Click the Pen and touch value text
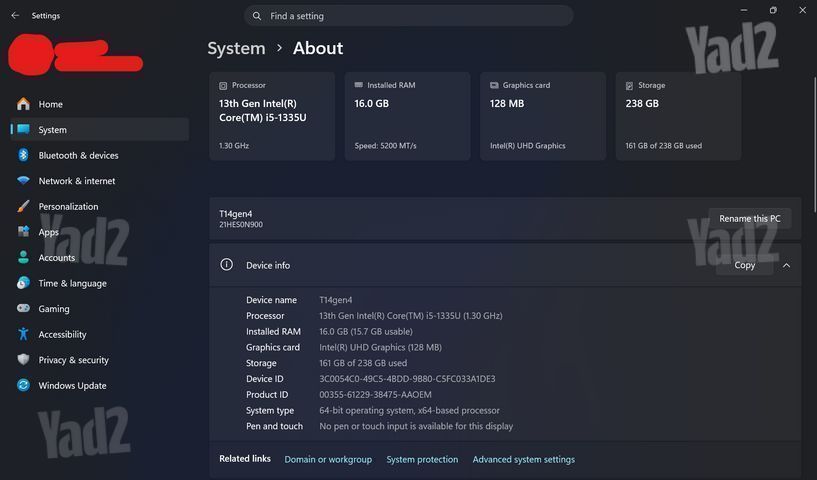Image resolution: width=817 pixels, height=480 pixels. point(416,426)
